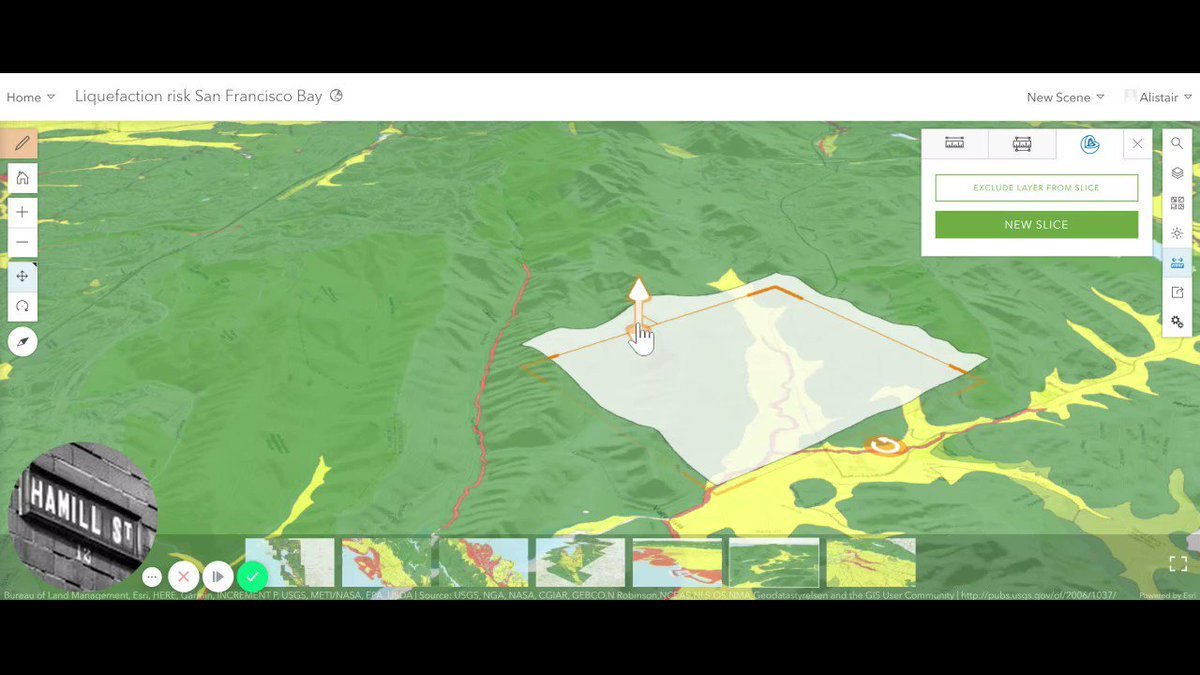
Task: Enable the pan navigation mode
Action: [x=21, y=276]
